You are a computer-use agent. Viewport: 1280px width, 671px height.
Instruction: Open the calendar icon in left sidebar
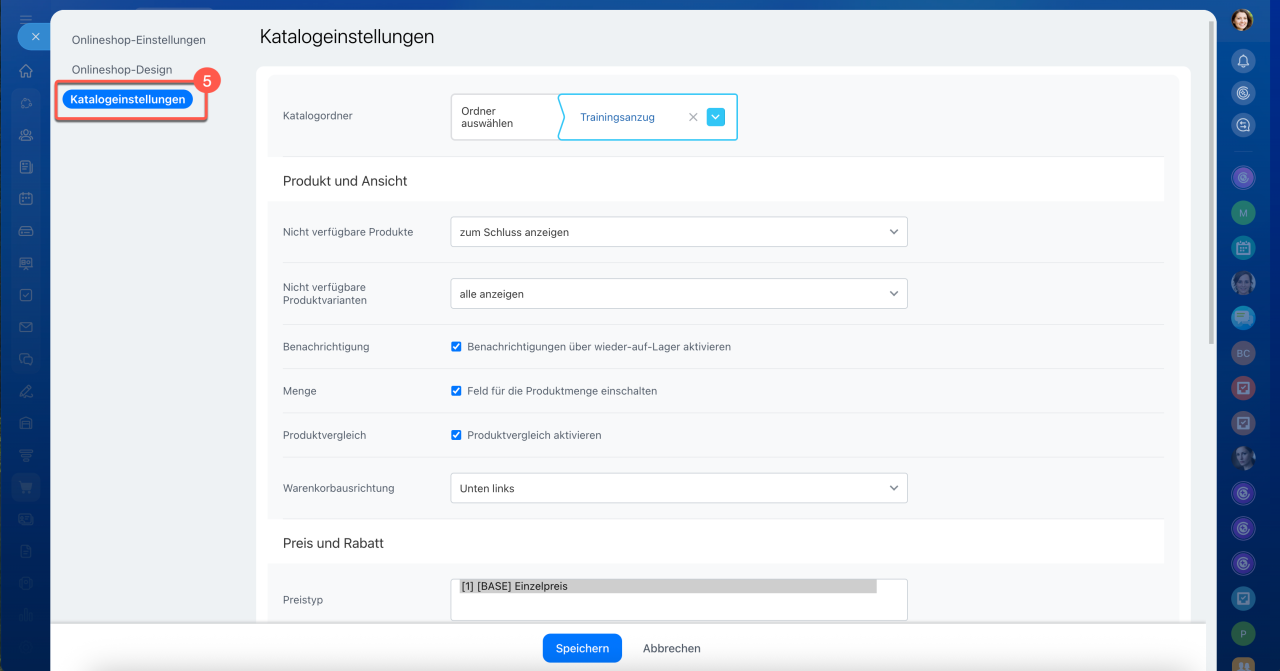click(x=26, y=199)
